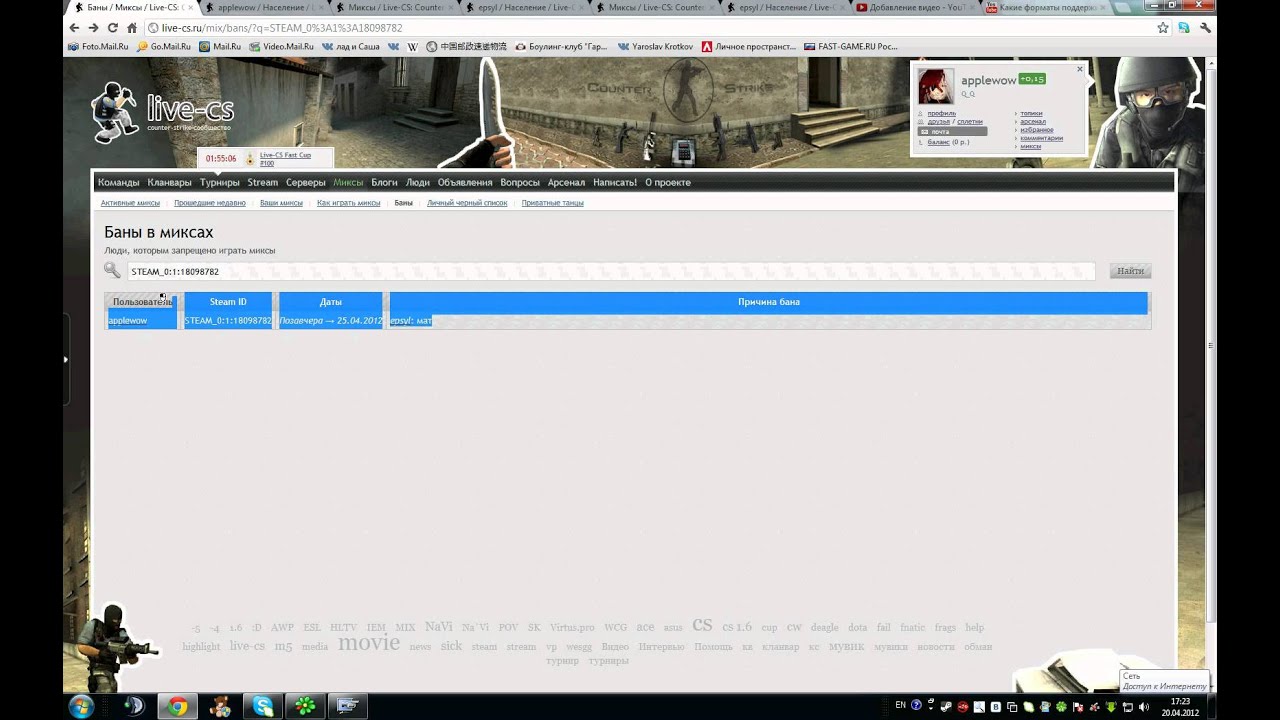Open the топики link in user panel
This screenshot has width=1280, height=720.
coord(1031,113)
